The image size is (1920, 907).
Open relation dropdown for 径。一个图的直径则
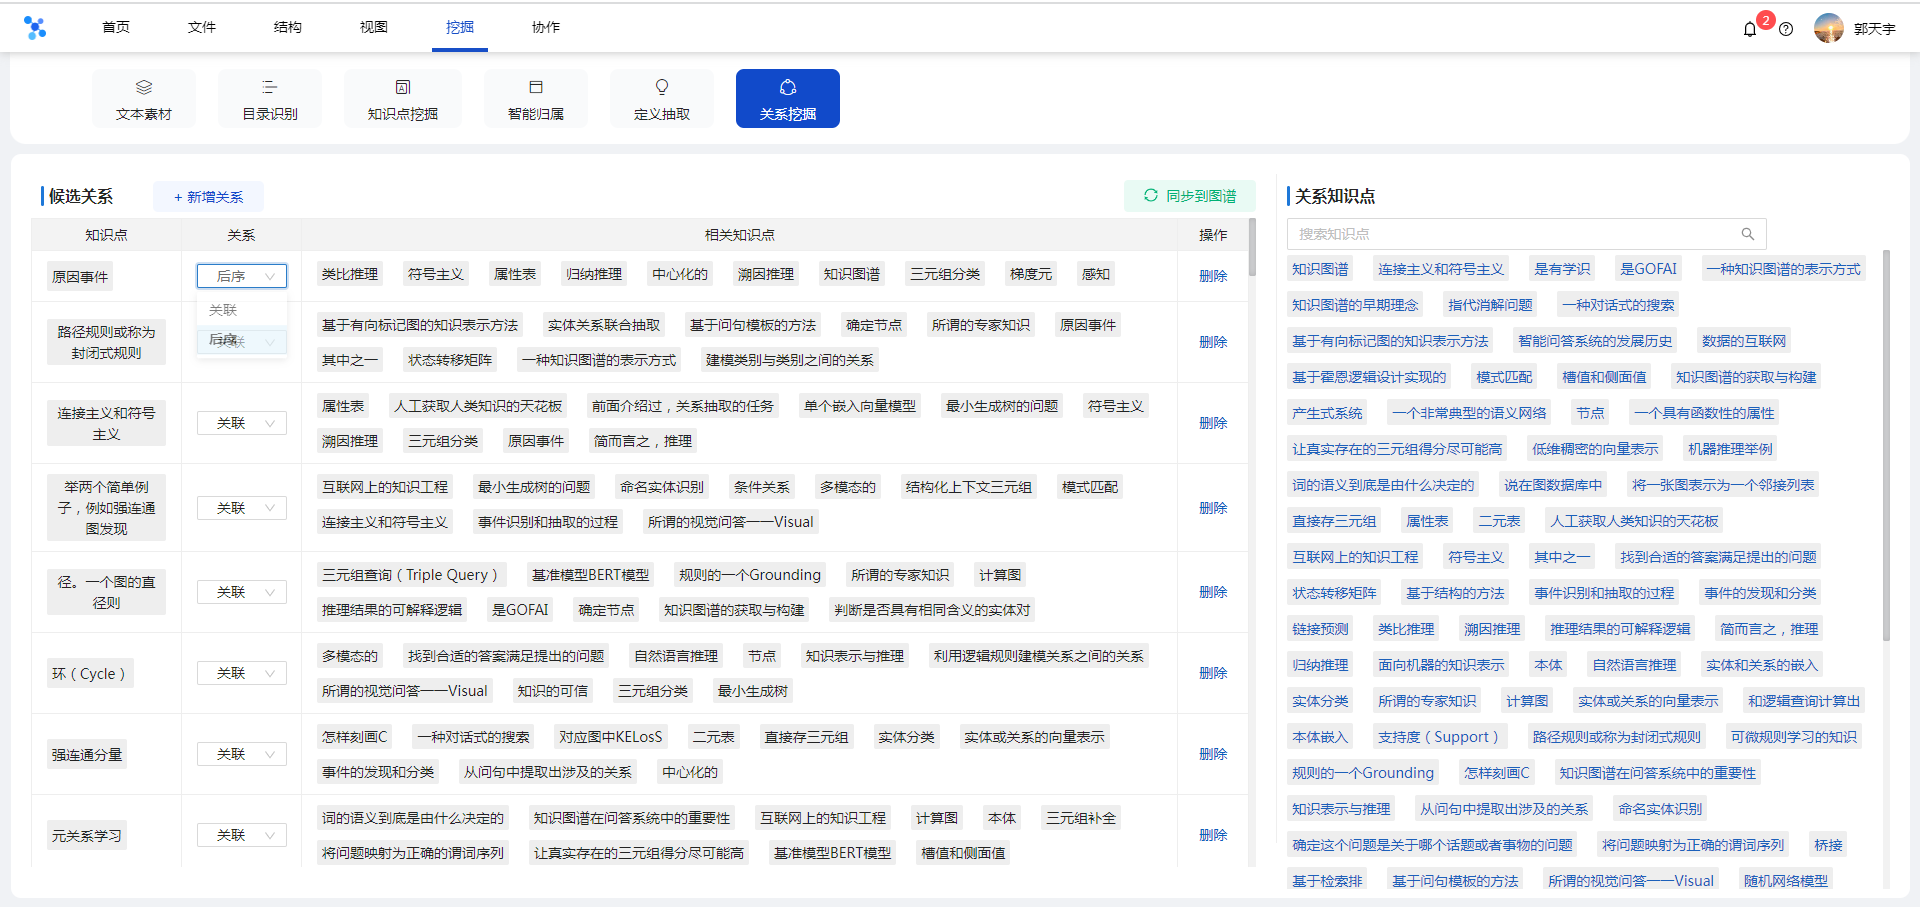(242, 592)
